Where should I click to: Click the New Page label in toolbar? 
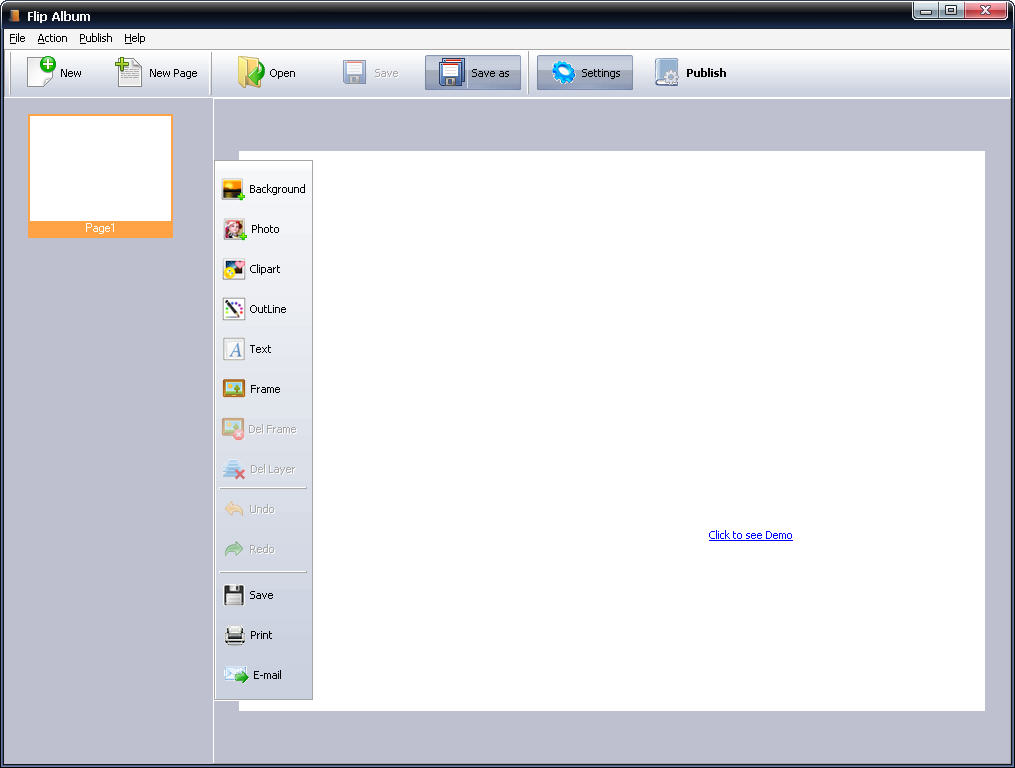(173, 73)
